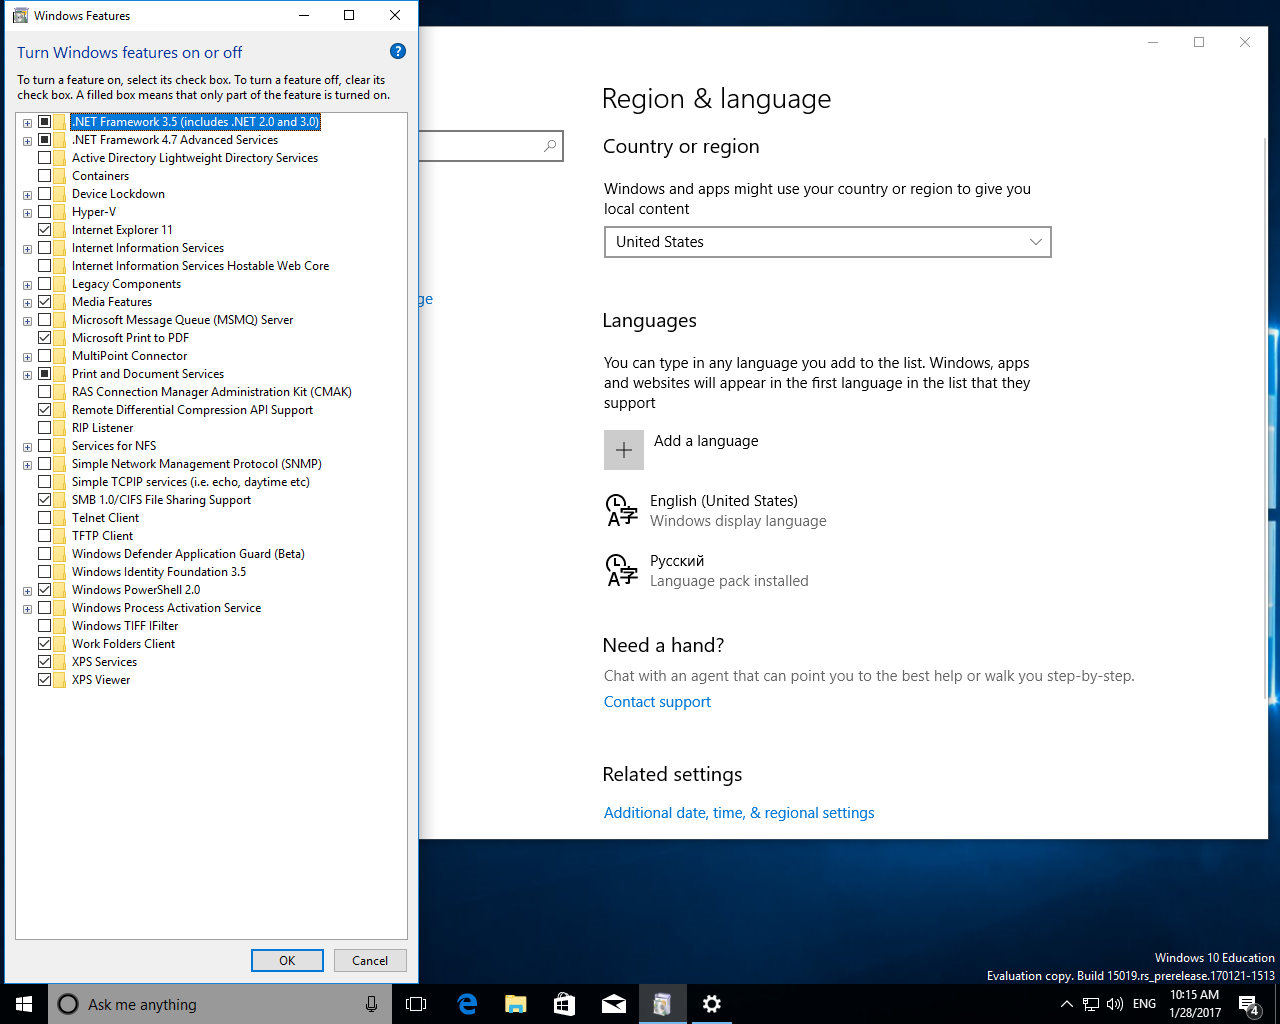Open the United States country dropdown
This screenshot has height=1024, width=1280.
coord(827,242)
